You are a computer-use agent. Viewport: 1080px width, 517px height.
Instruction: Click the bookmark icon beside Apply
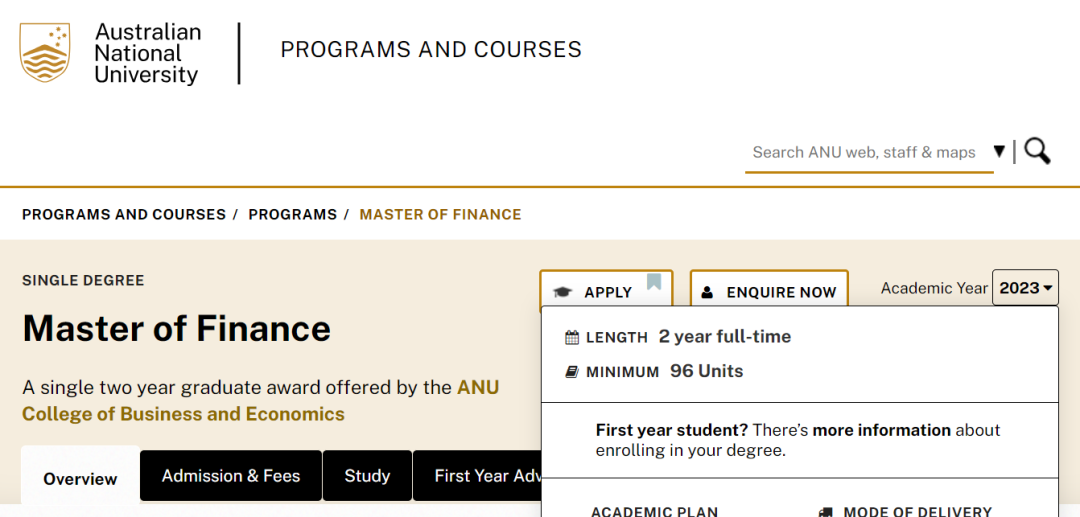(654, 283)
